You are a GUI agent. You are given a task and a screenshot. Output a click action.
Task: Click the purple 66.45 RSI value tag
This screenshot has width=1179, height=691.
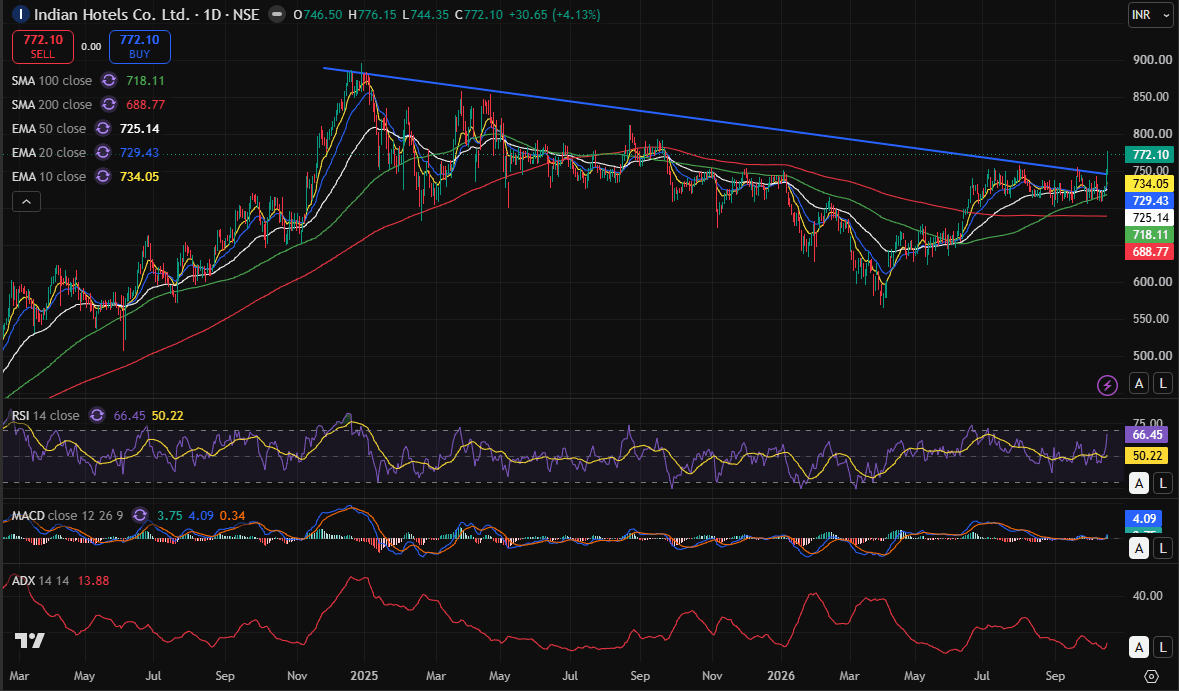(x=1147, y=435)
